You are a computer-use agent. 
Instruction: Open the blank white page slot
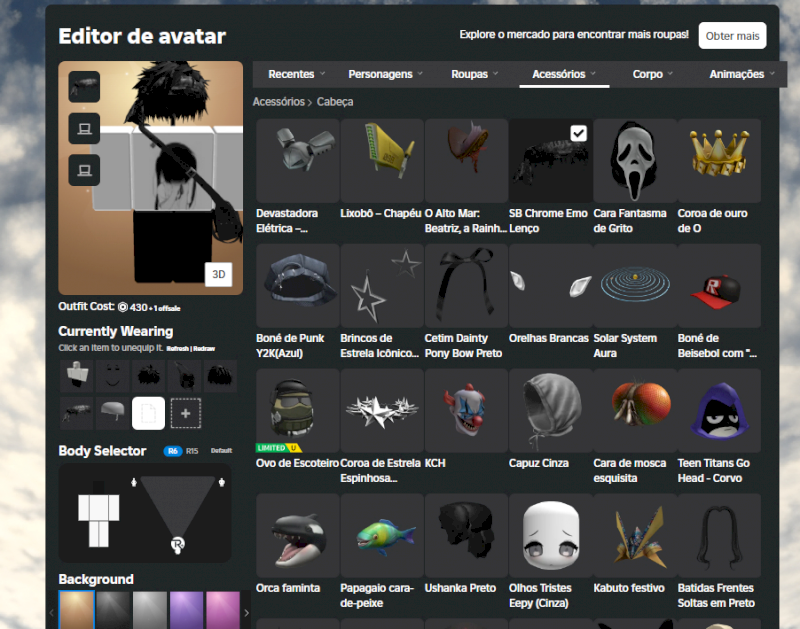[148, 413]
